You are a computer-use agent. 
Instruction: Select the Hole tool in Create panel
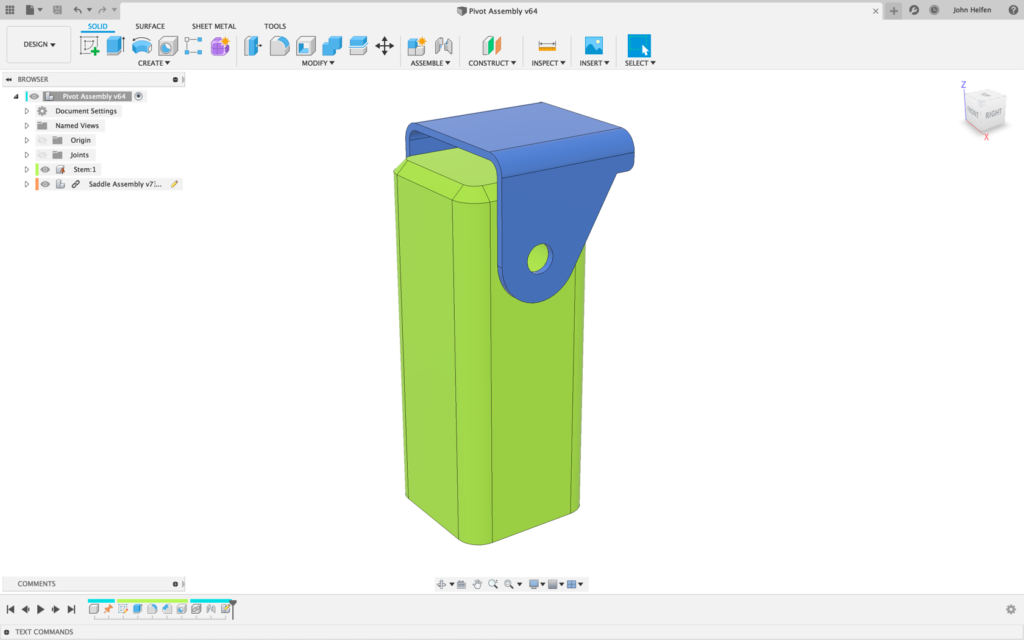pyautogui.click(x=167, y=45)
